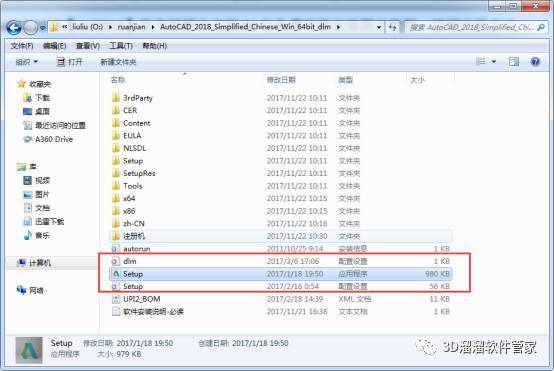Select the autorun file icon
The image size is (554, 371).
point(116,249)
